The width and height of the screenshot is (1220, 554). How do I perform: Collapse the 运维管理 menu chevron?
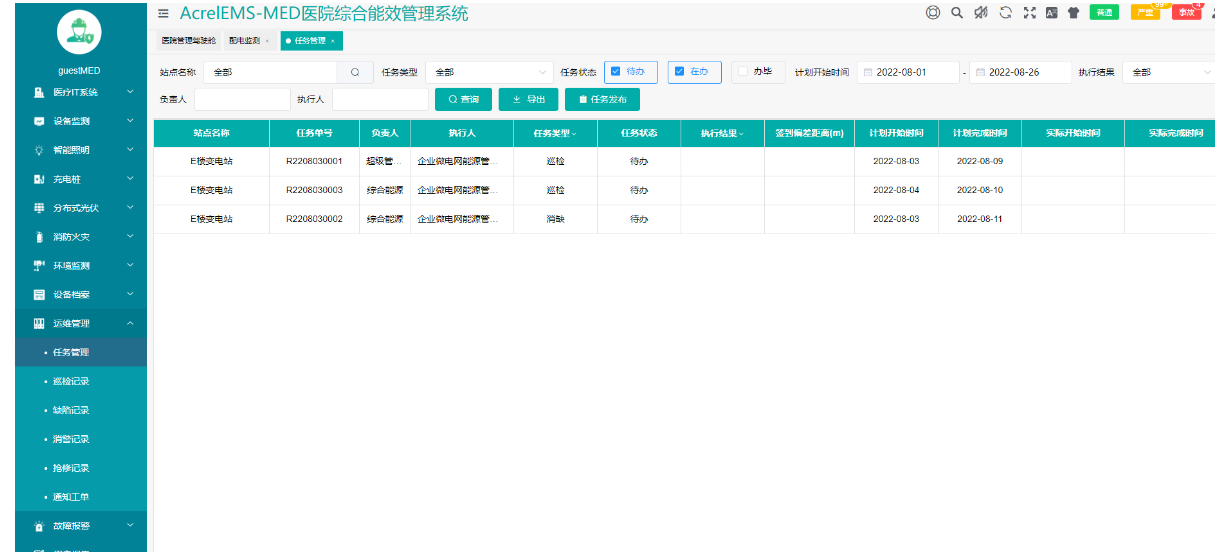(130, 324)
